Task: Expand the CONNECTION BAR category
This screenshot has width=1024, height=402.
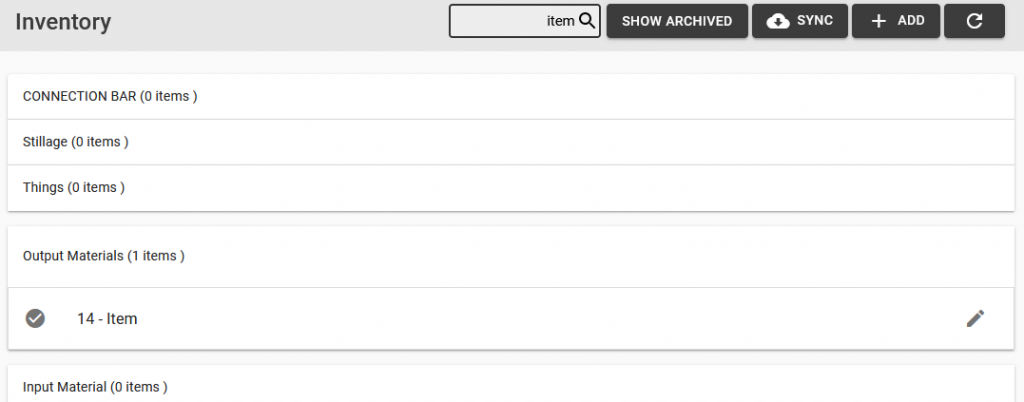Action: tap(511, 97)
